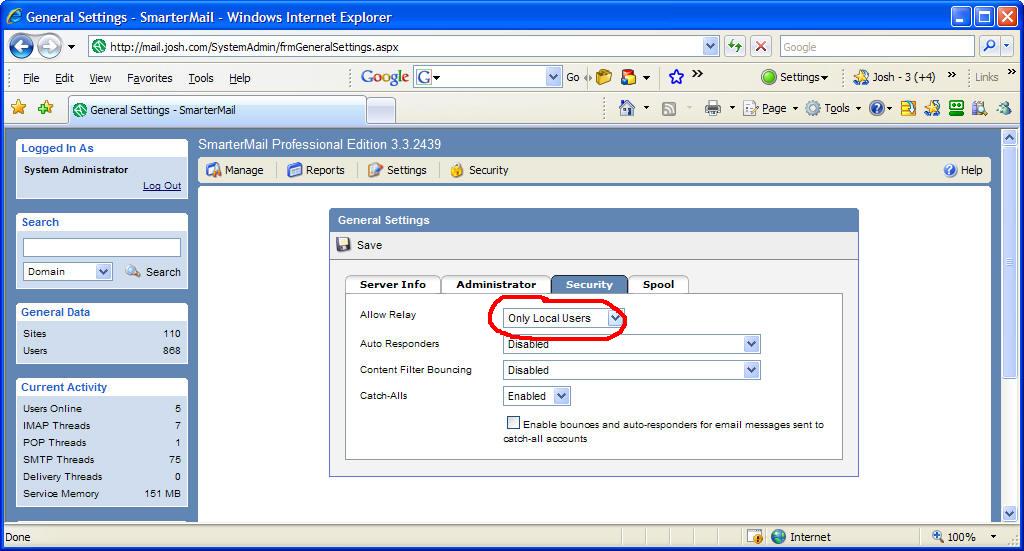Image resolution: width=1024 pixels, height=551 pixels.
Task: Click the Search button in the sidebar
Action: point(153,272)
